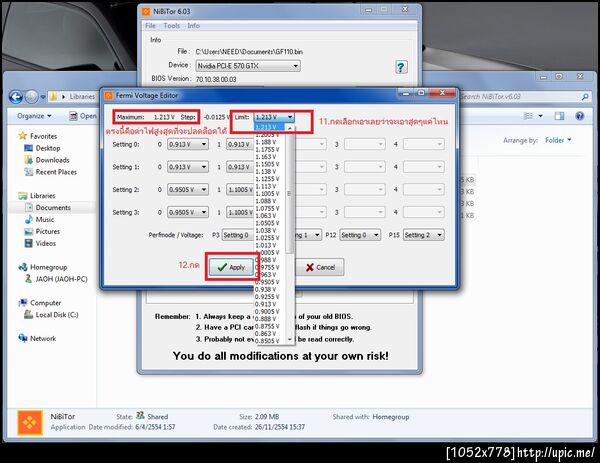Open the Tools menu in NiBiTor
Image resolution: width=600 pixels, height=463 pixels.
tap(171, 26)
